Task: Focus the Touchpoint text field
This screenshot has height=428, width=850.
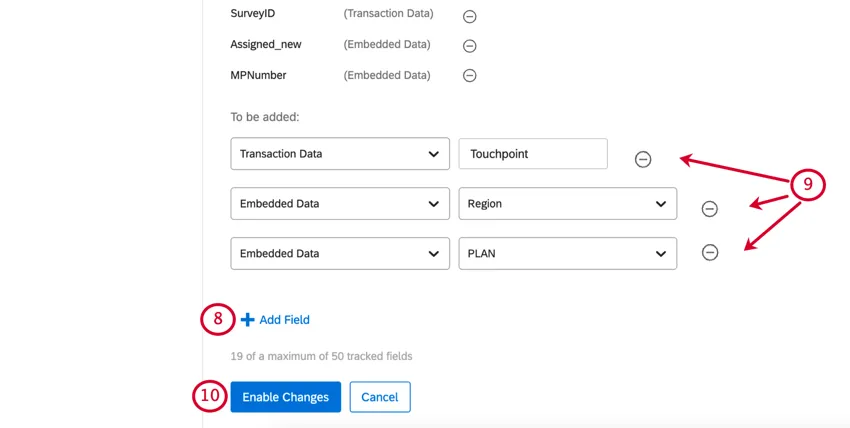Action: click(533, 154)
